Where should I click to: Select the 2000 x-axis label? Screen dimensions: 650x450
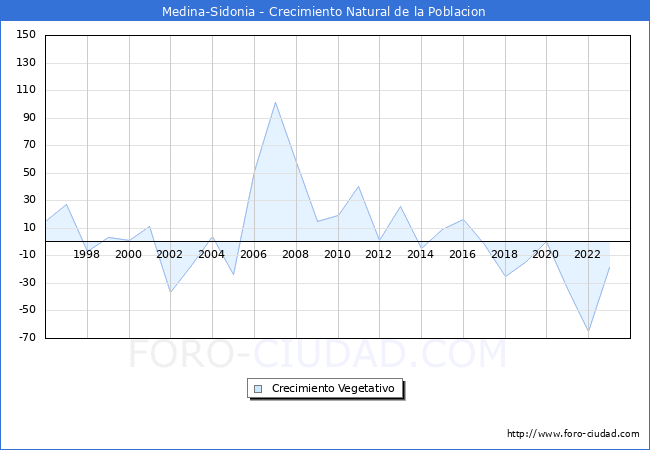pos(129,254)
